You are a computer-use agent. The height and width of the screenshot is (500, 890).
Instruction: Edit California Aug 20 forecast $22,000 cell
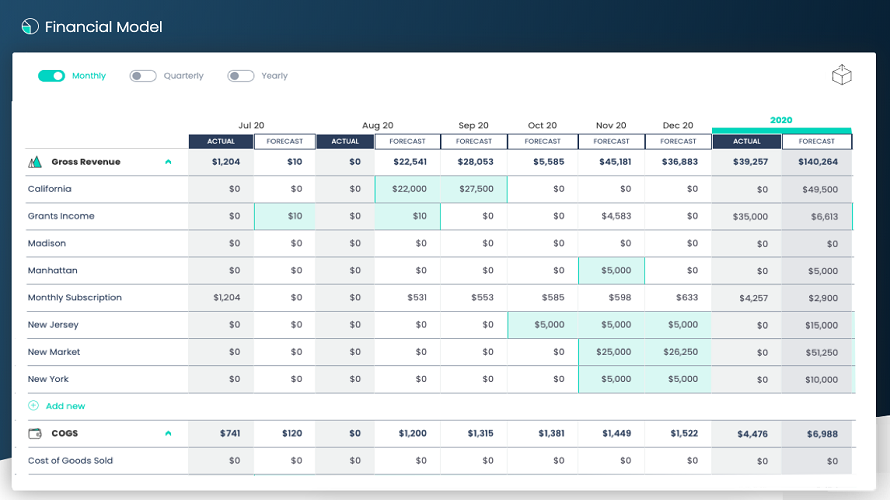(x=408, y=189)
